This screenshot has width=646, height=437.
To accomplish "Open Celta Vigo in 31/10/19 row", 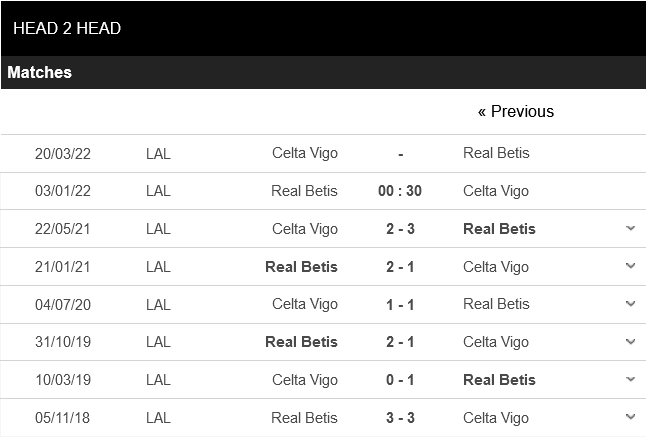I will pos(496,342).
